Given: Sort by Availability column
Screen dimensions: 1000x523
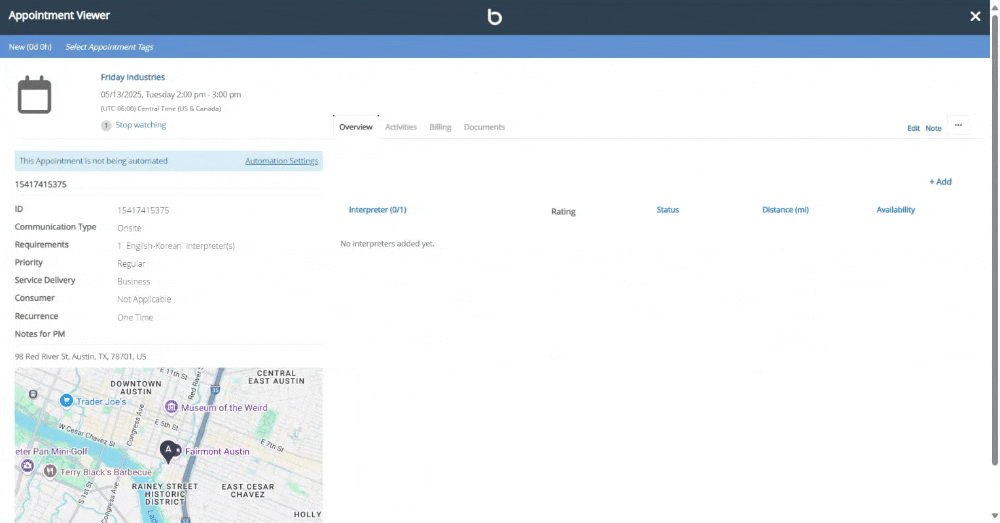Looking at the screenshot, I should click(x=895, y=210).
